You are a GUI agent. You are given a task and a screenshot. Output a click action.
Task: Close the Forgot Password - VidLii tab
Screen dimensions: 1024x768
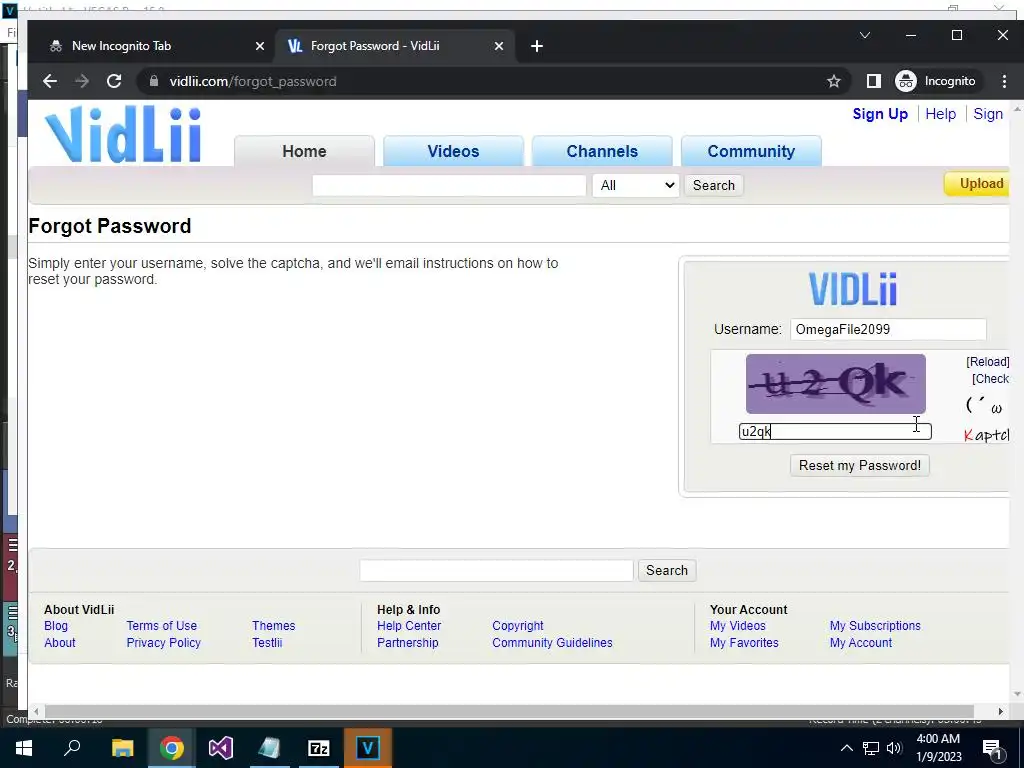coord(499,46)
